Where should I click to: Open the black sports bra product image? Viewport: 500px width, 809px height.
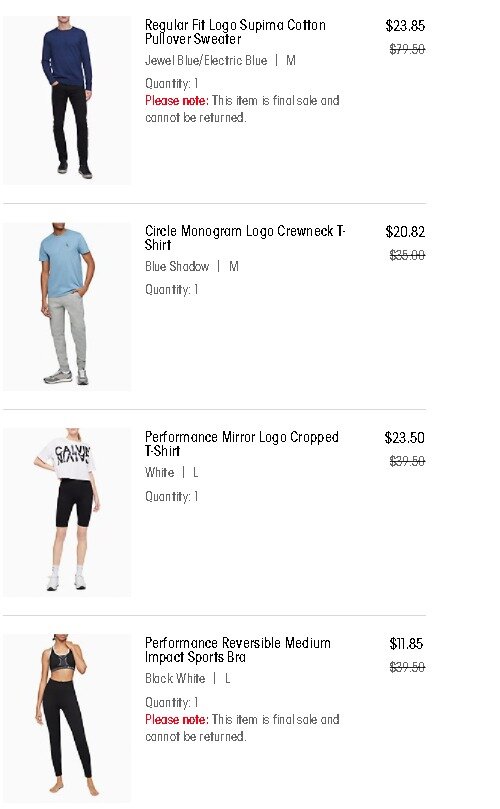(67, 718)
